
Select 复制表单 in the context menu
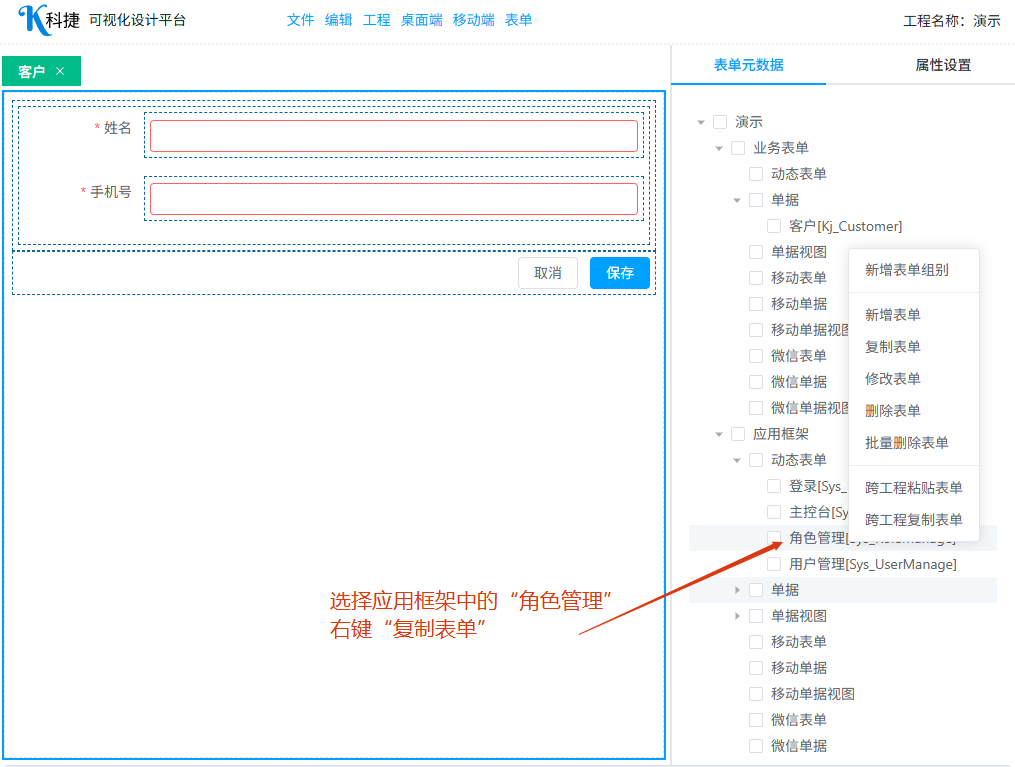[892, 347]
